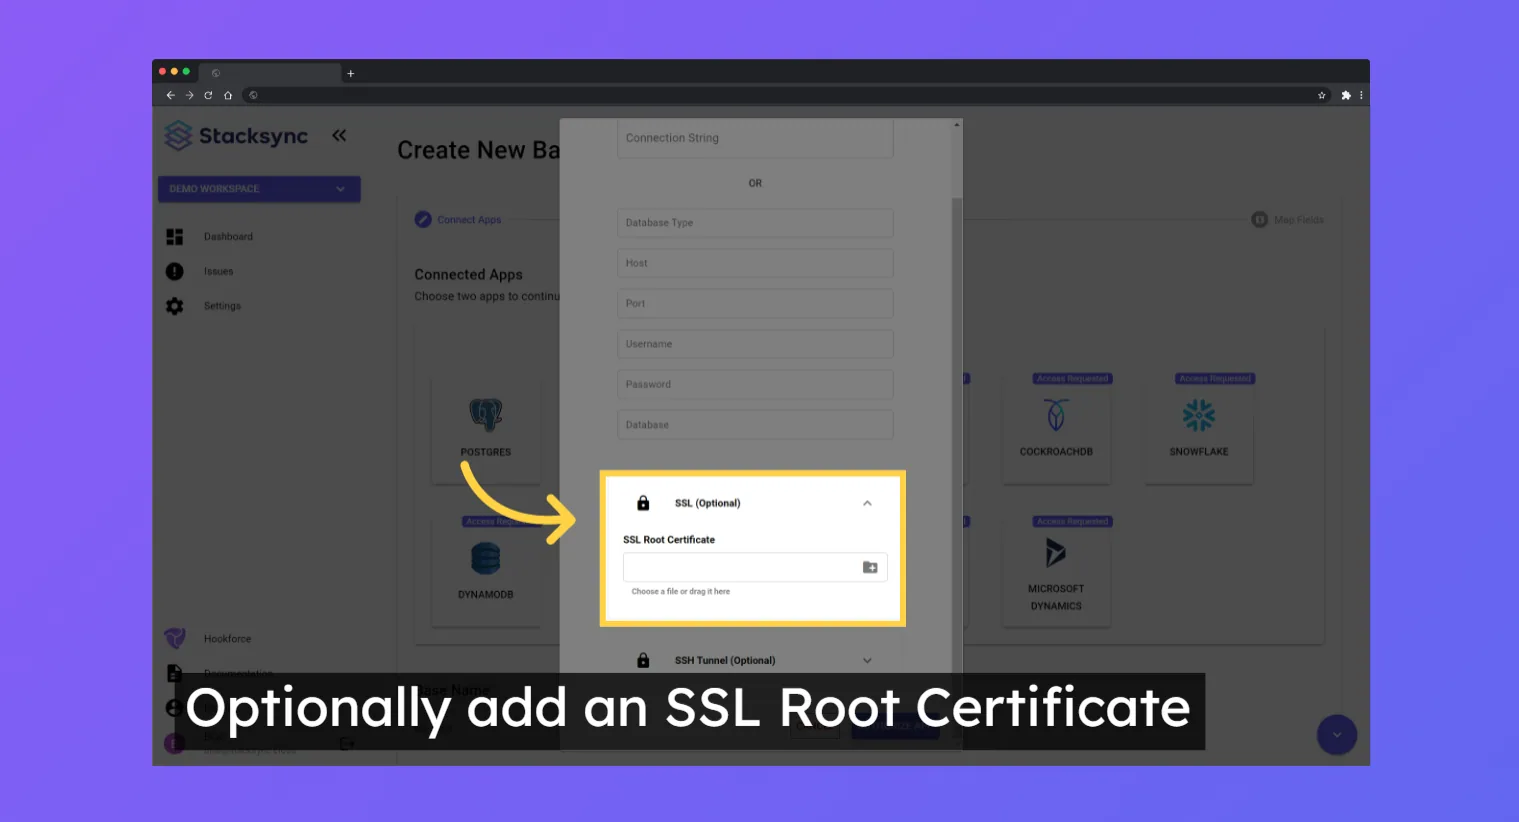Click the Access Requested badge above Snowflake
The height and width of the screenshot is (822, 1519).
tap(1215, 379)
